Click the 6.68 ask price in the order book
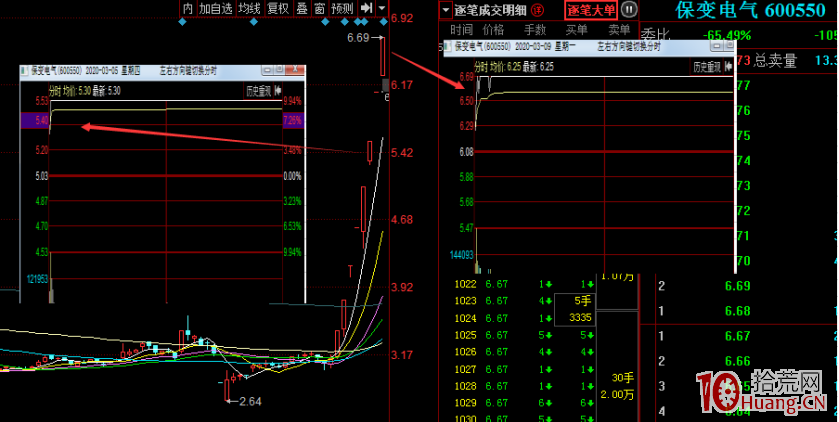The image size is (839, 422). click(x=738, y=311)
